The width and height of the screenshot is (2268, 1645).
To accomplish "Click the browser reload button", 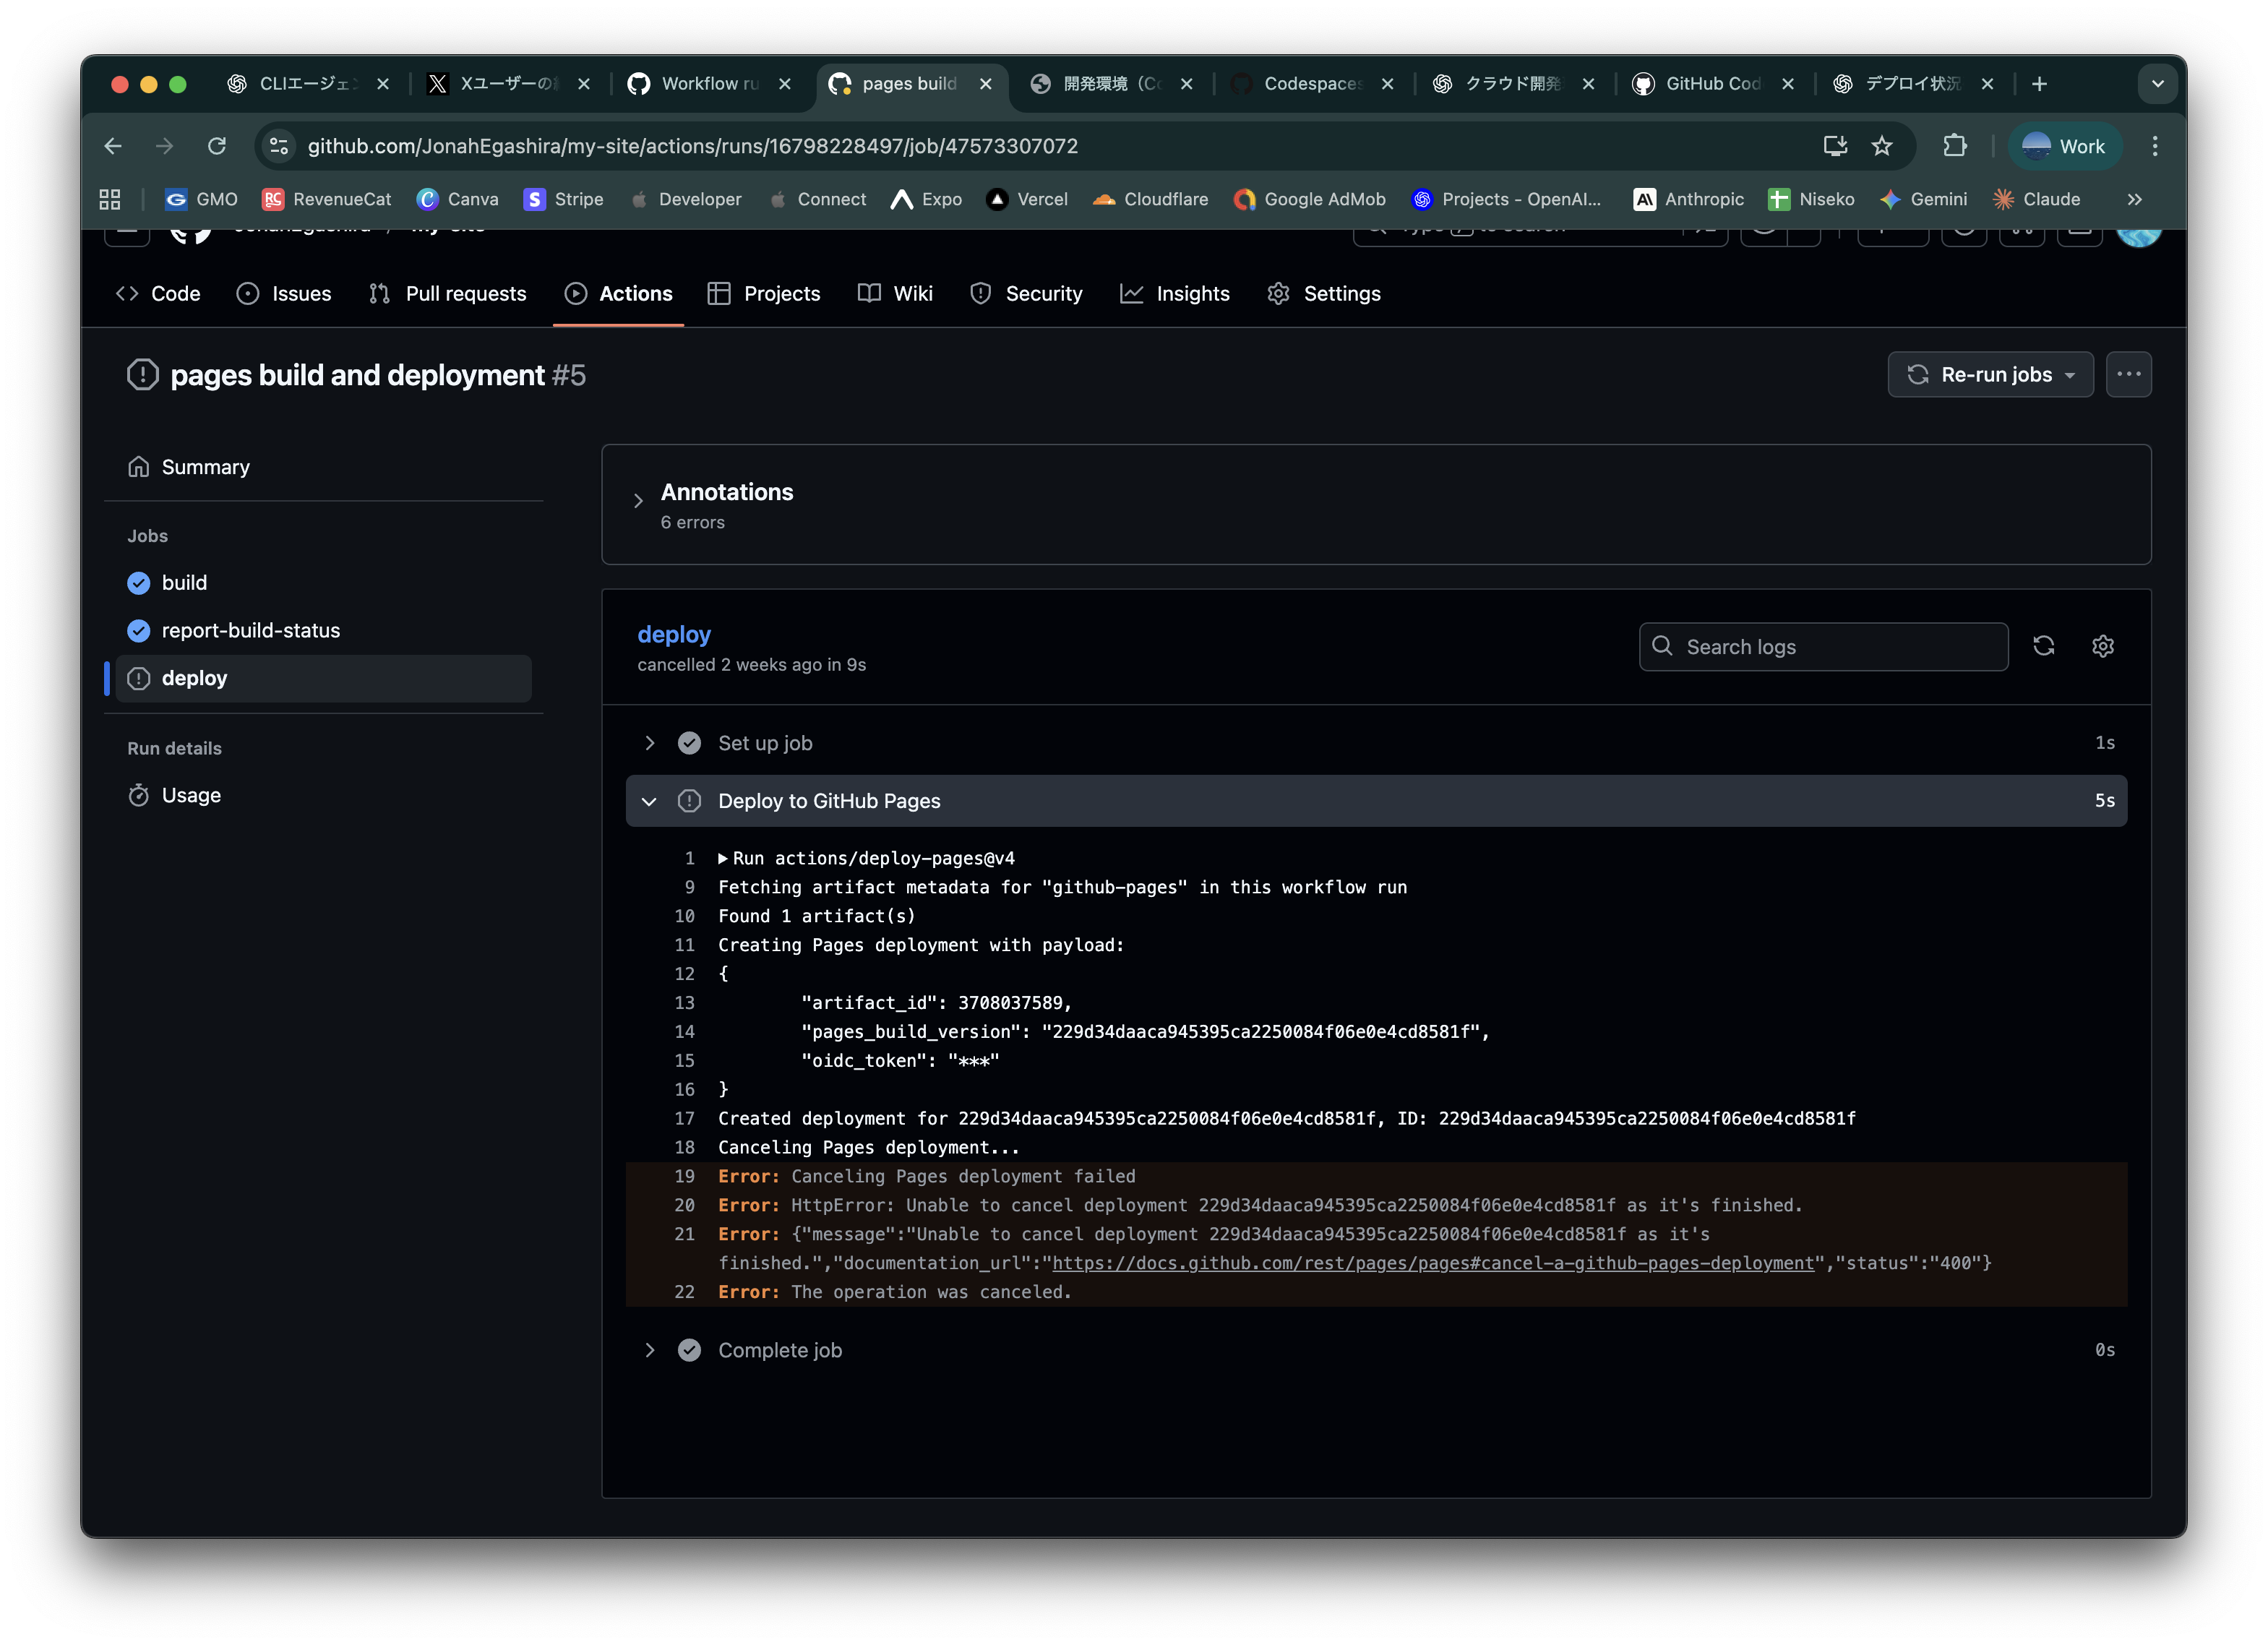I will [216, 146].
